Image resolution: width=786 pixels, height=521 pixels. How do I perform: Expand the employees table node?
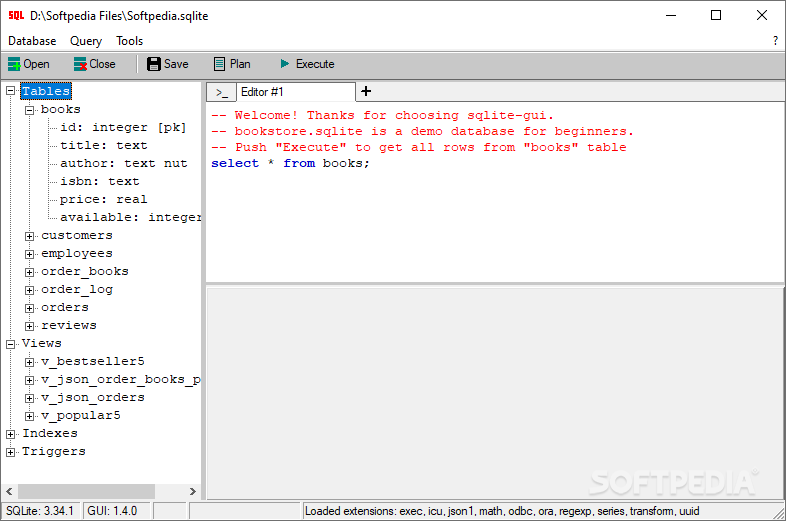tap(30, 254)
